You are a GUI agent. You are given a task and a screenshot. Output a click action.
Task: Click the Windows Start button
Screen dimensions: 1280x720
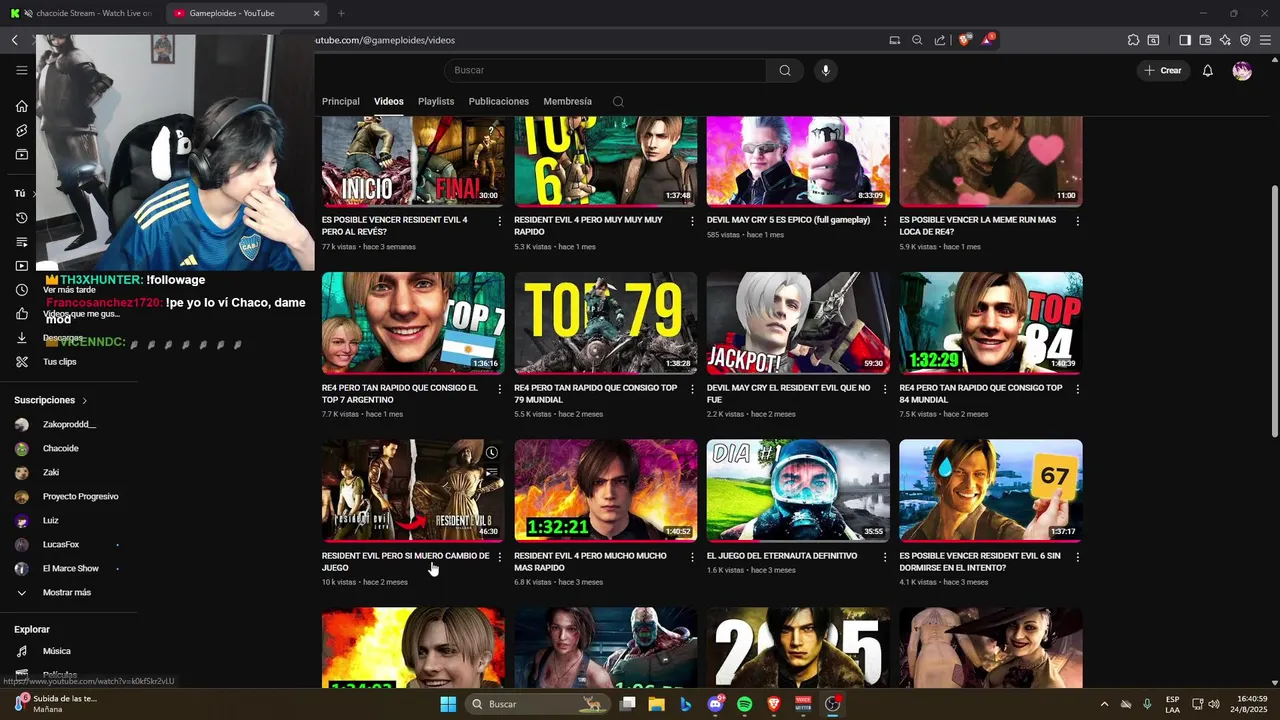click(x=448, y=704)
